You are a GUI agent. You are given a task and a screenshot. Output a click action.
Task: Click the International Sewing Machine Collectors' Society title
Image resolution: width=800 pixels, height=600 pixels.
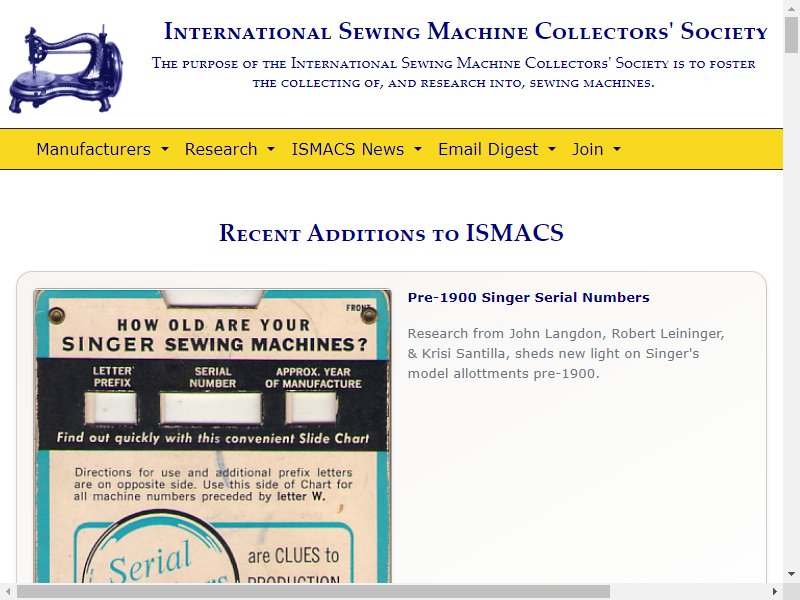pos(465,32)
